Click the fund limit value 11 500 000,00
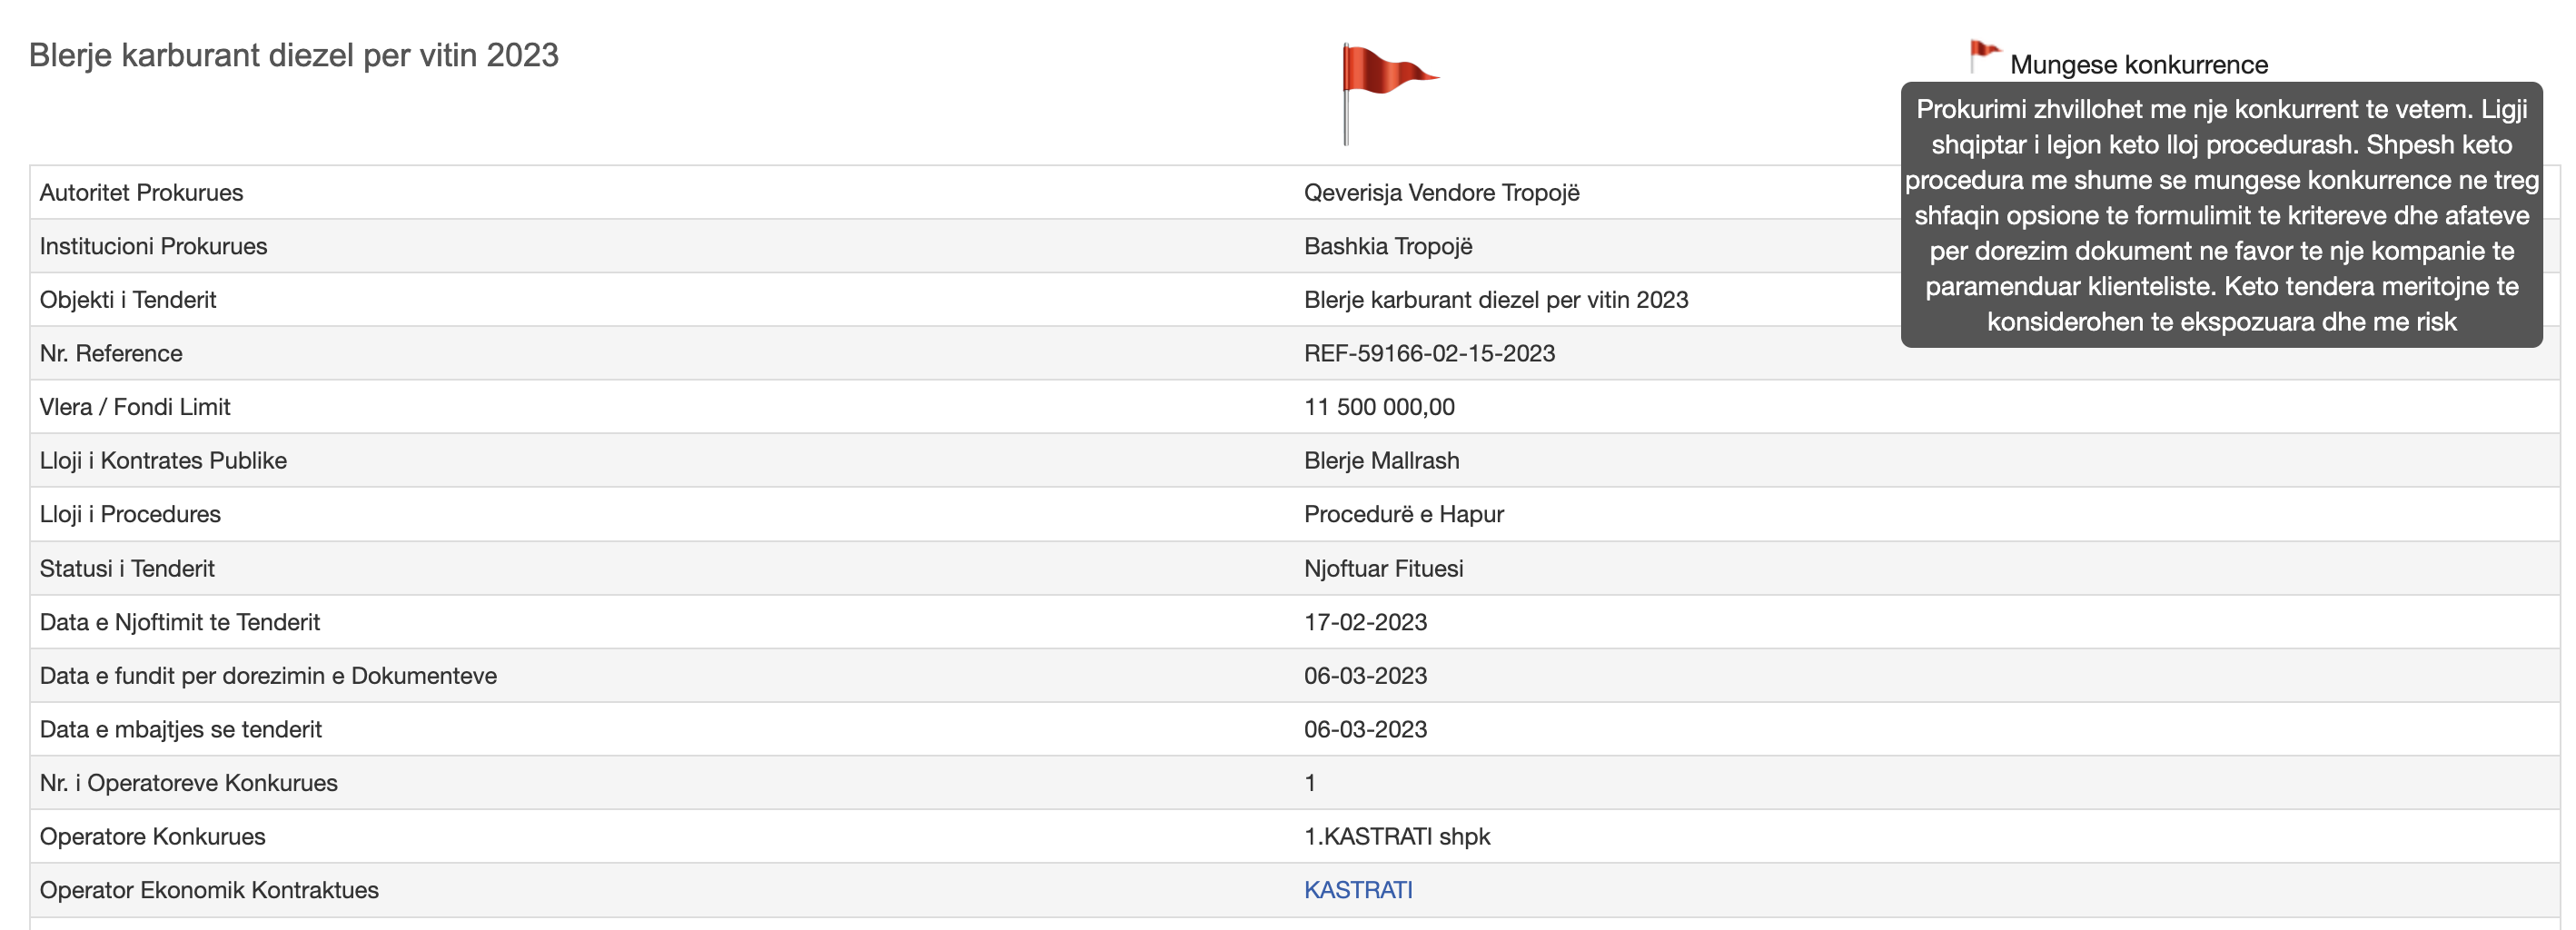This screenshot has height=930, width=2576. [1378, 407]
